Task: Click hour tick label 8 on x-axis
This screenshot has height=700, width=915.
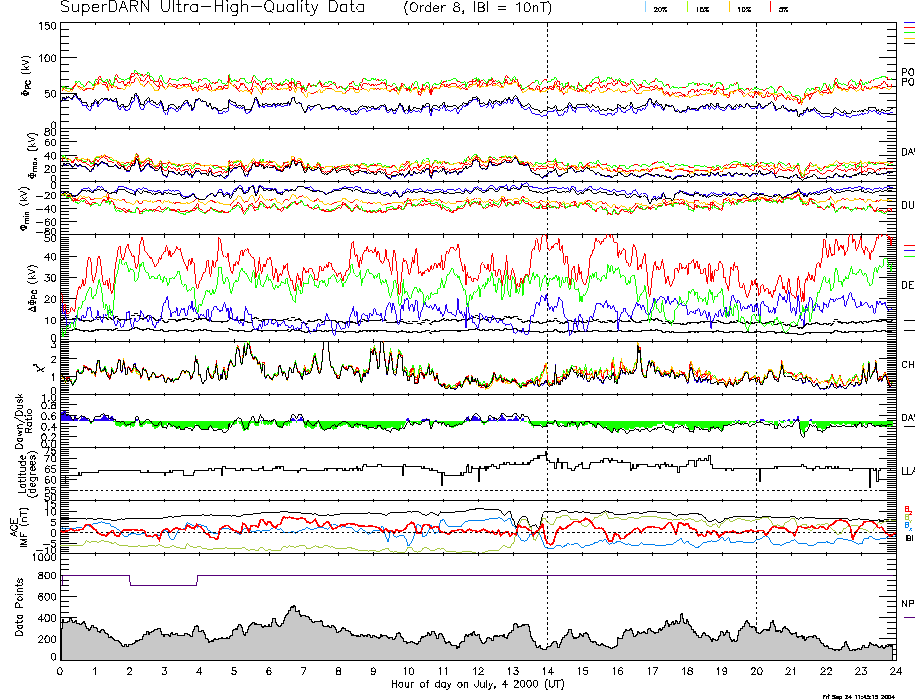Action: [338, 671]
